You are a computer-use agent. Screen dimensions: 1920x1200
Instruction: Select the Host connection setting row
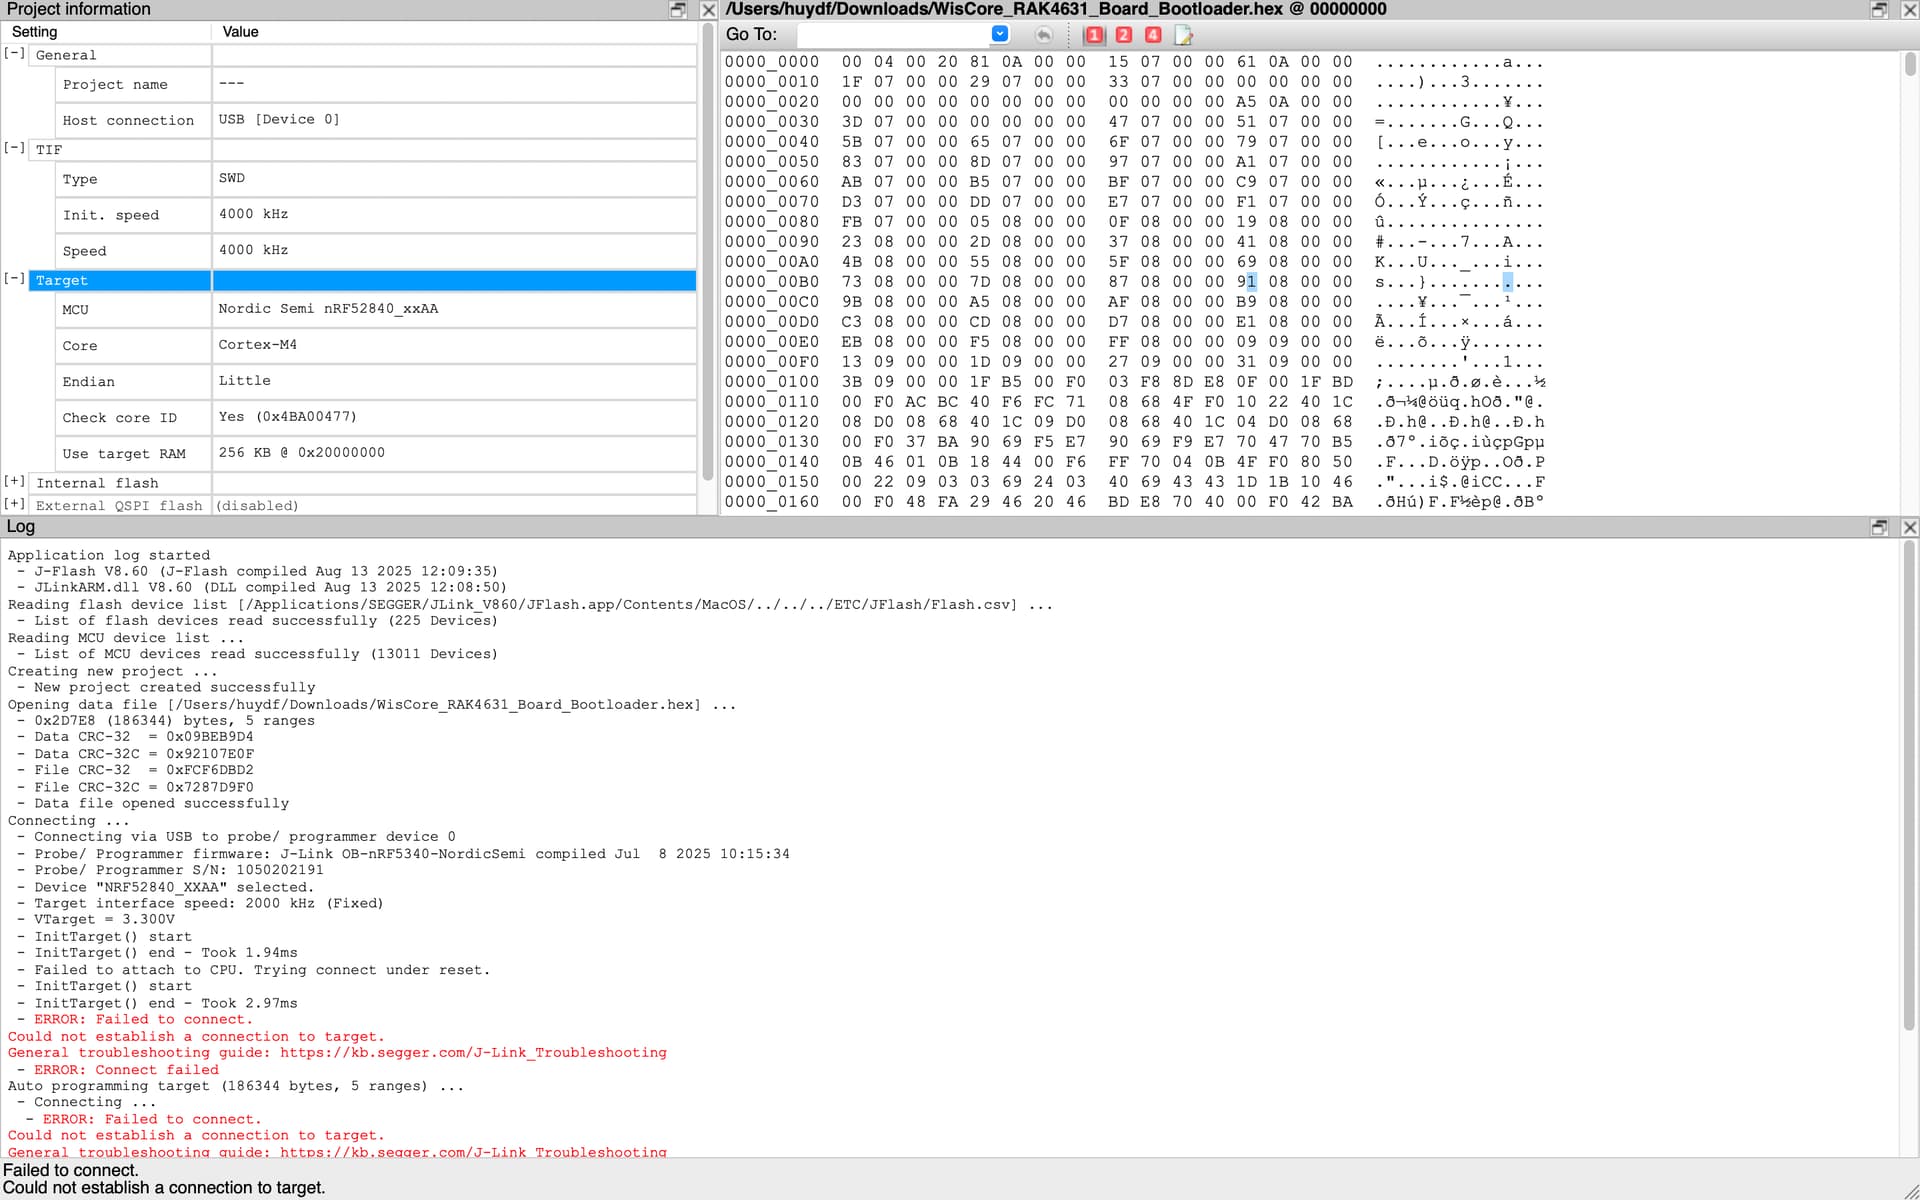(x=128, y=120)
